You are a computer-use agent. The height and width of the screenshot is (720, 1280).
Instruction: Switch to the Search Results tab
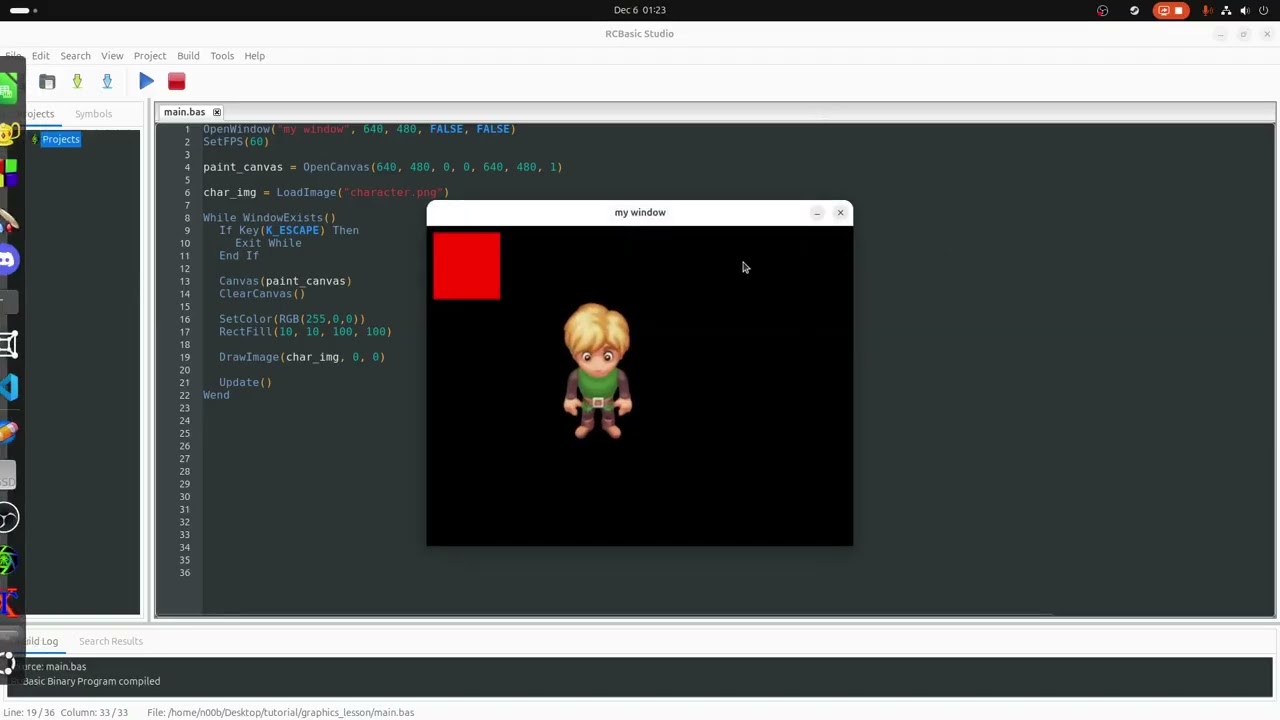tap(111, 641)
